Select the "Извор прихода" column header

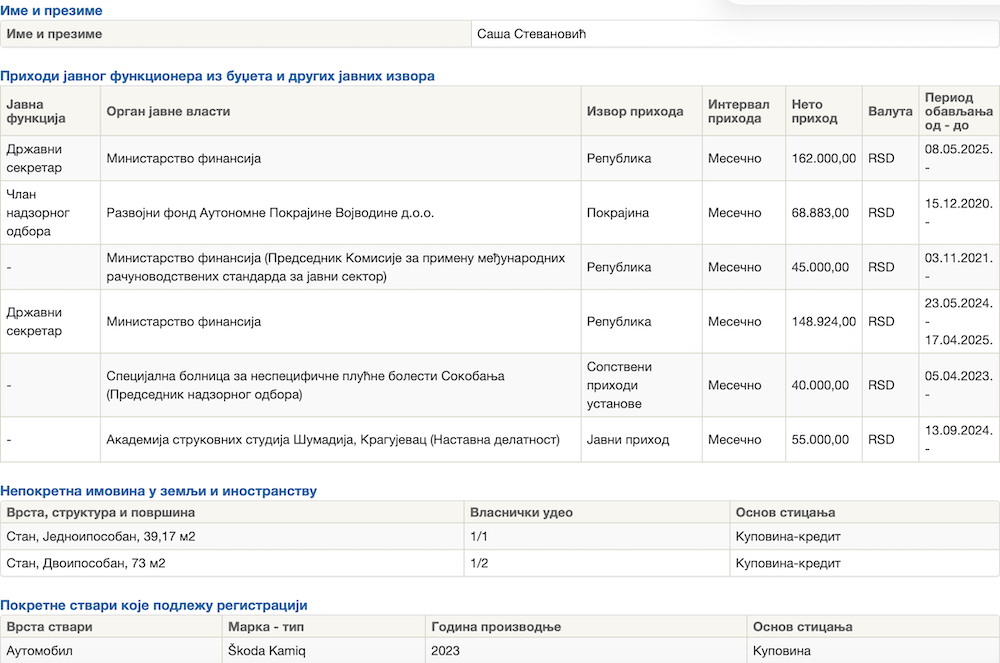[x=635, y=111]
